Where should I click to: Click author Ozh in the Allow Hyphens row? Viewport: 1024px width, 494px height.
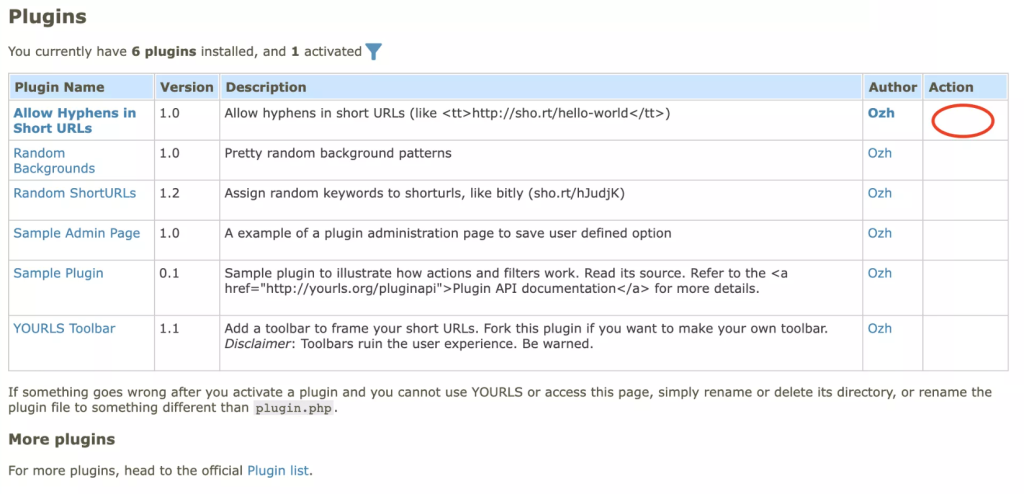pyautogui.click(x=881, y=113)
